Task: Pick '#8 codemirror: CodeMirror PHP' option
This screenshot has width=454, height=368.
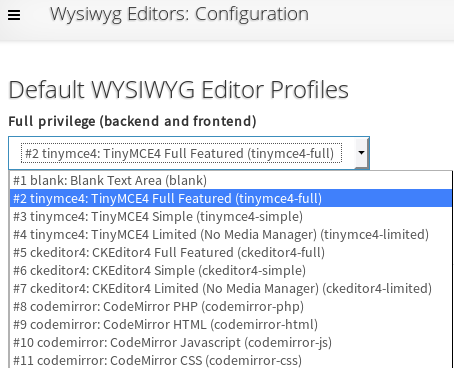Action: click(231, 307)
